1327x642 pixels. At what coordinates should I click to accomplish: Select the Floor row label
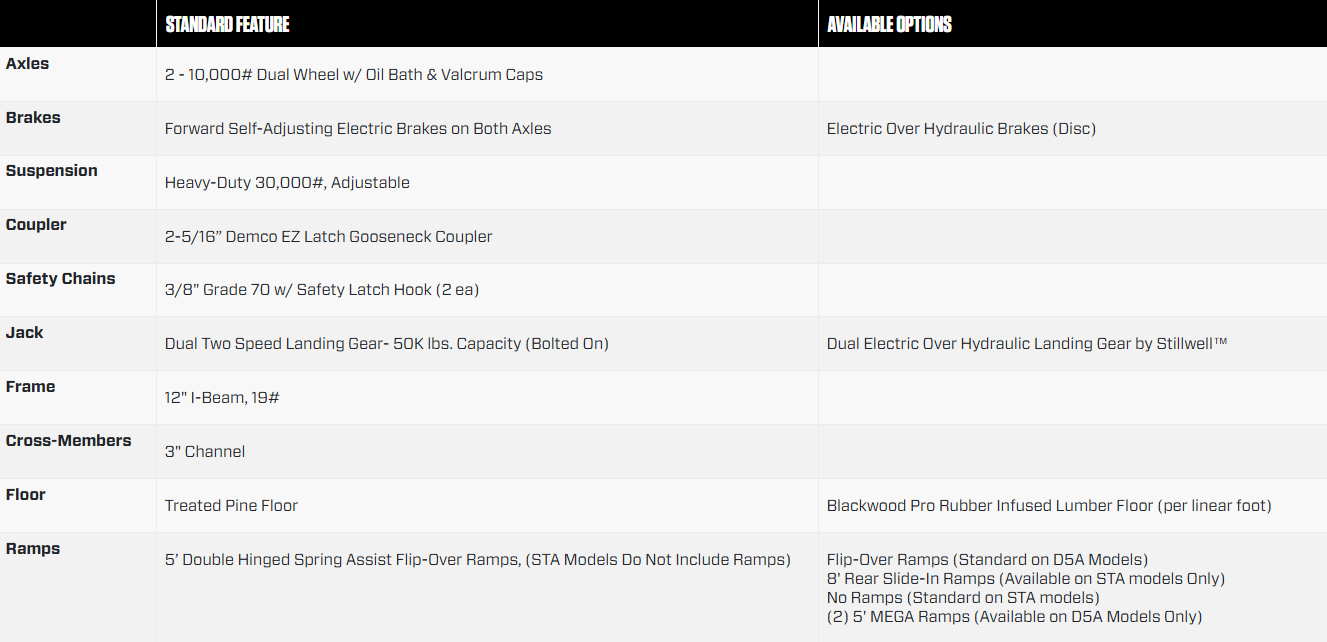click(x=25, y=495)
